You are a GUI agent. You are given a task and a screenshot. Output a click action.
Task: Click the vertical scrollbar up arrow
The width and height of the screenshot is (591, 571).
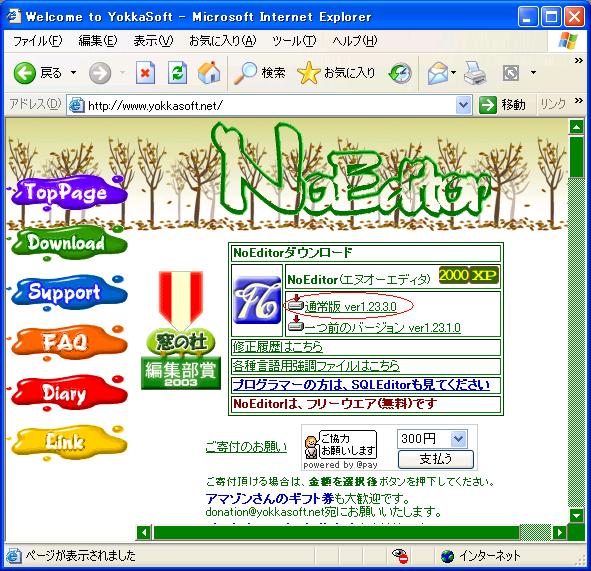pyautogui.click(x=576, y=127)
